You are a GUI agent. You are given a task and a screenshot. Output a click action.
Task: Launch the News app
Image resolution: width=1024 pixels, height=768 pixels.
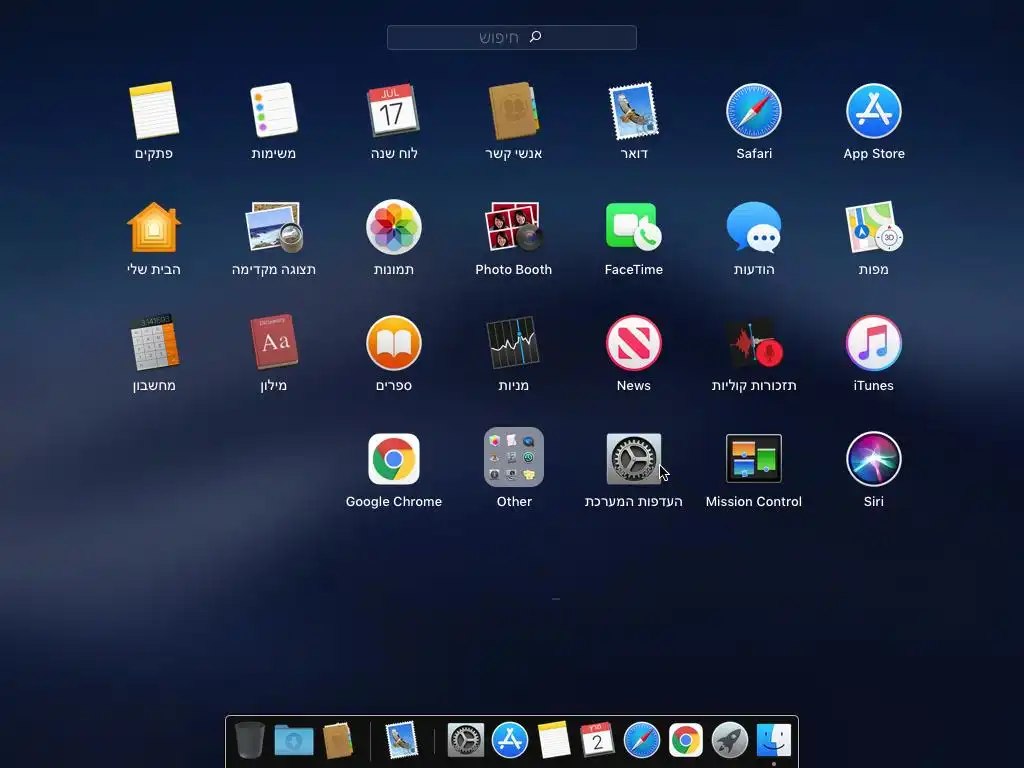click(x=633, y=342)
